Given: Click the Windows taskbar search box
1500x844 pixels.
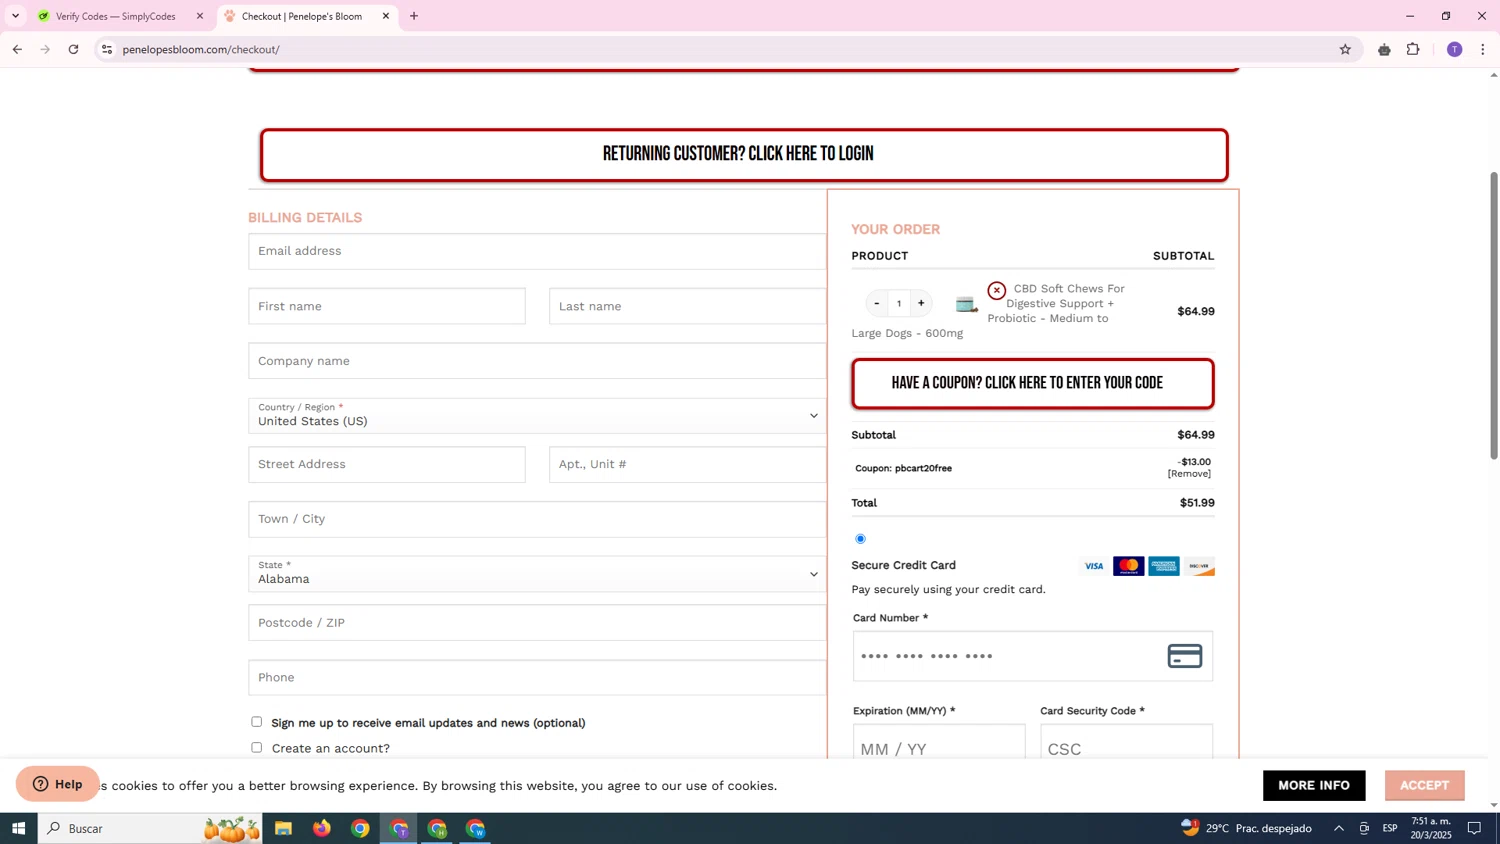Looking at the screenshot, I should 150,828.
